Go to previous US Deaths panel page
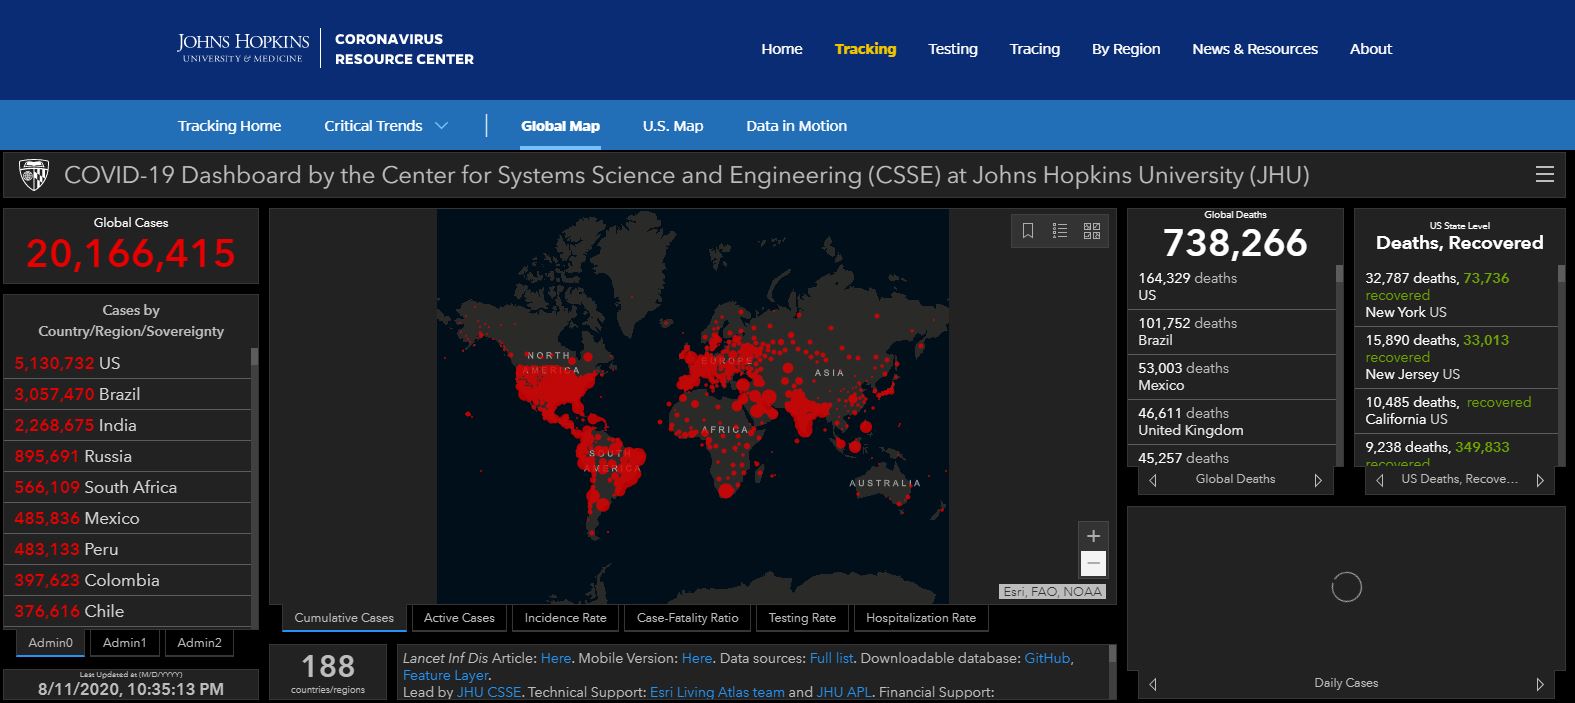Viewport: 1575px width, 703px height. 1380,480
